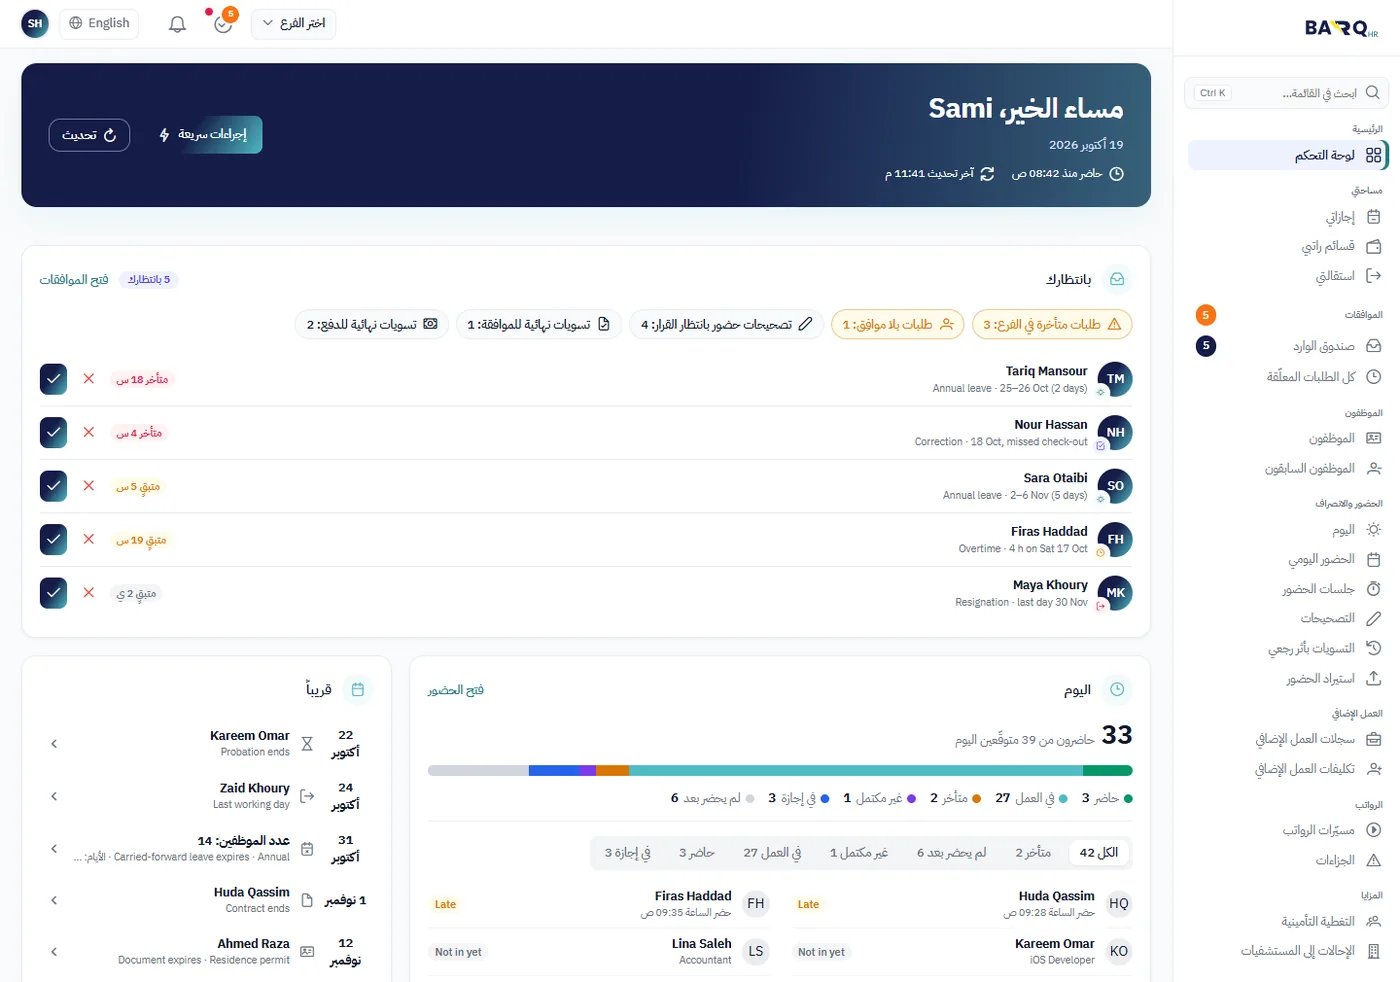Click the sidebar search field ابحث في القائمة

[x=1287, y=93]
